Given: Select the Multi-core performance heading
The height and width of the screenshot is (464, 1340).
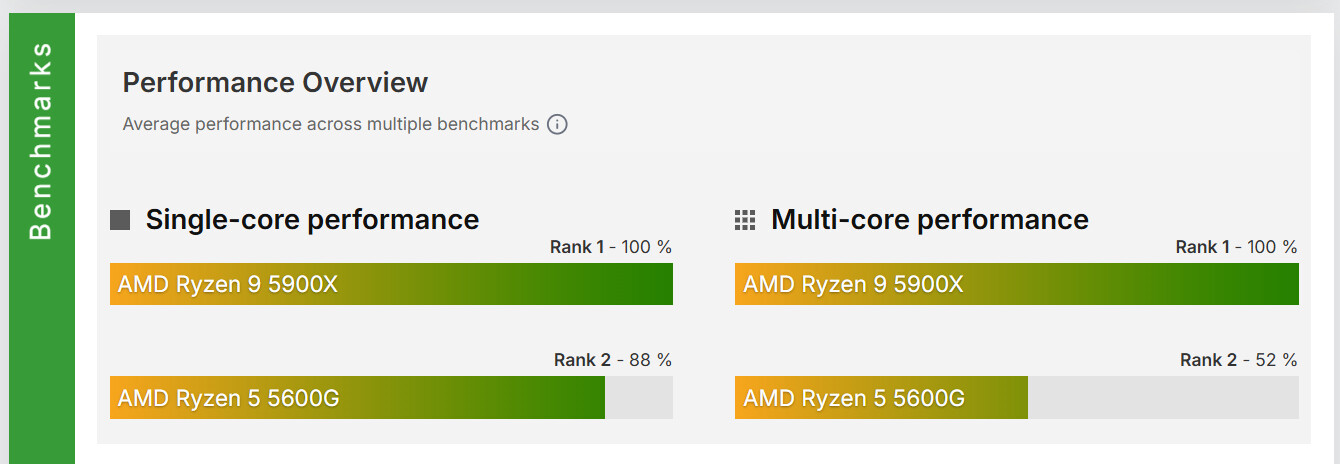Looking at the screenshot, I should point(929,220).
